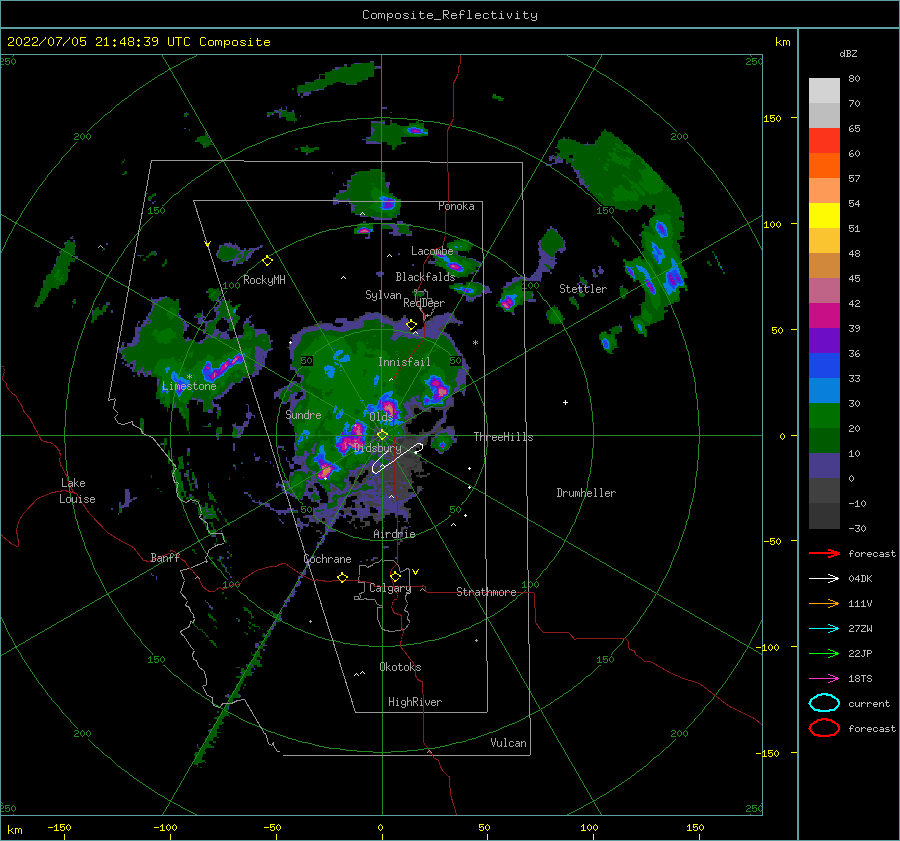Click the Drumheller label
The width and height of the screenshot is (900, 841).
pos(586,493)
